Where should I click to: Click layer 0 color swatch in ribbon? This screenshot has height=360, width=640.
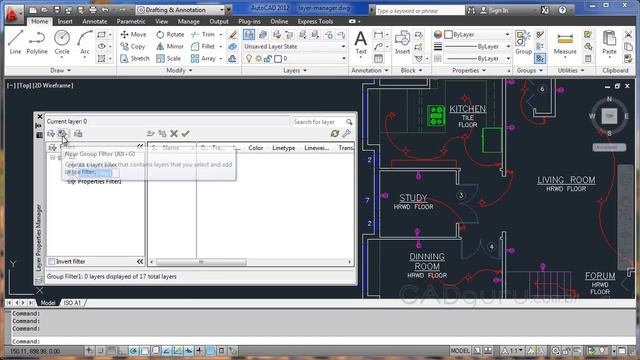(x=278, y=59)
